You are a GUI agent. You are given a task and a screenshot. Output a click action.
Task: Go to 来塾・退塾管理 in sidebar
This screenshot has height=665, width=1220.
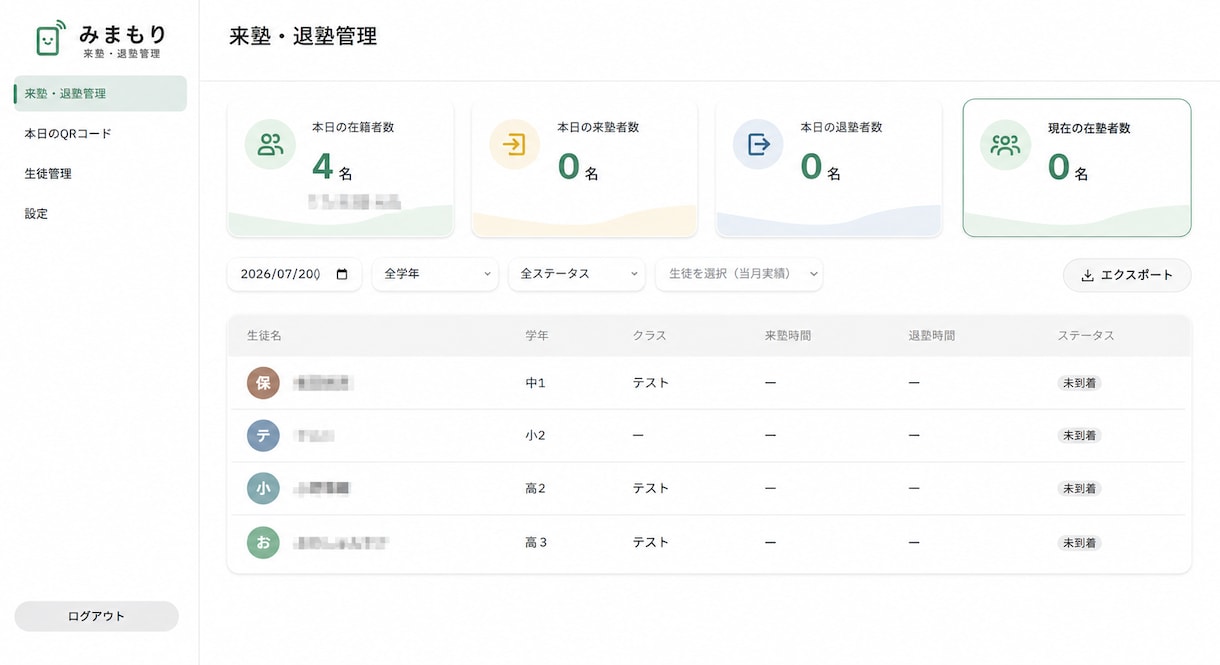click(100, 93)
